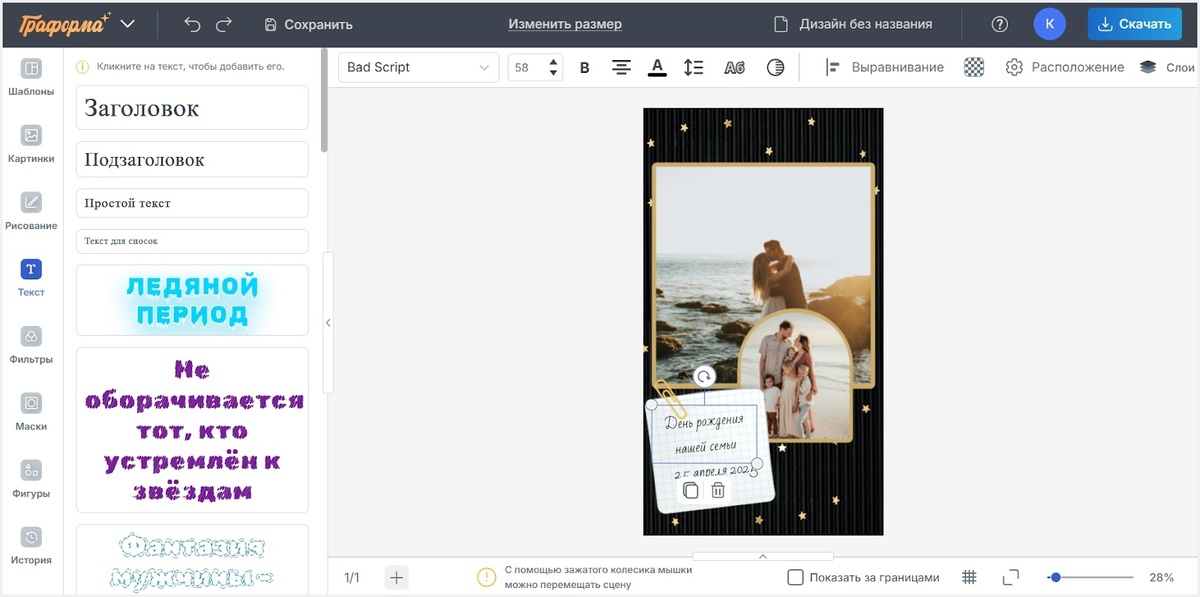This screenshot has width=1200, height=597.
Task: Open the Bad Script font dropdown
Action: pos(418,67)
